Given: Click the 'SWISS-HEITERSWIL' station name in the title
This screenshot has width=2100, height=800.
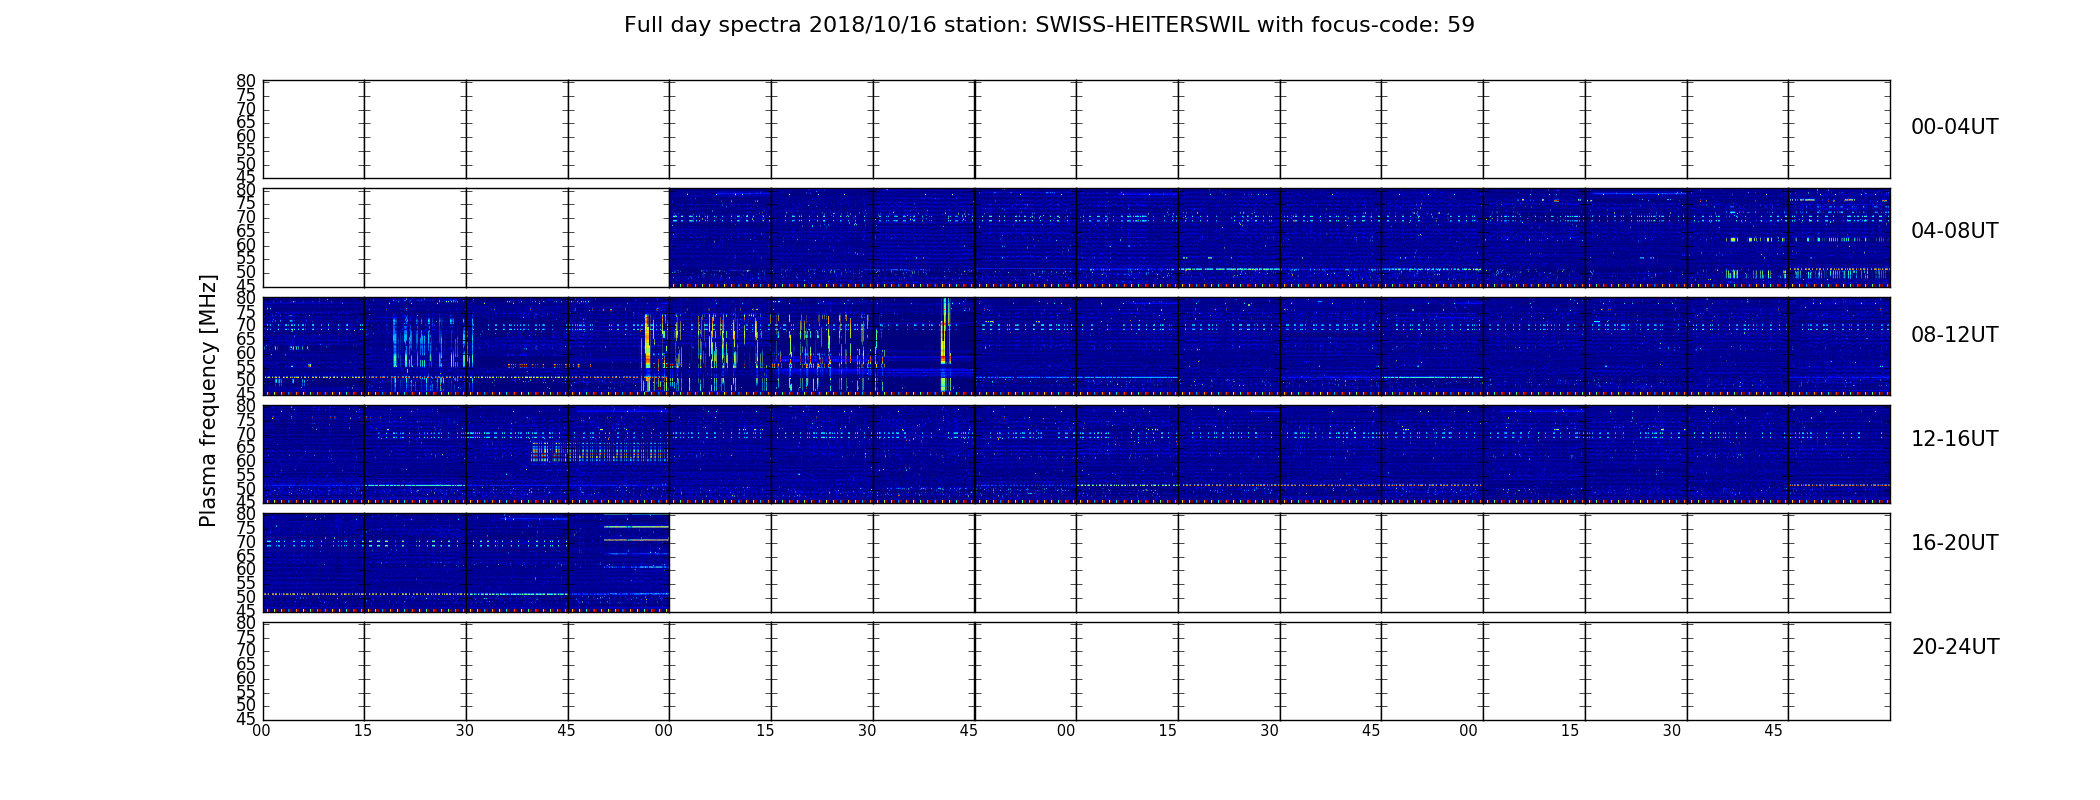Looking at the screenshot, I should point(1142,25).
